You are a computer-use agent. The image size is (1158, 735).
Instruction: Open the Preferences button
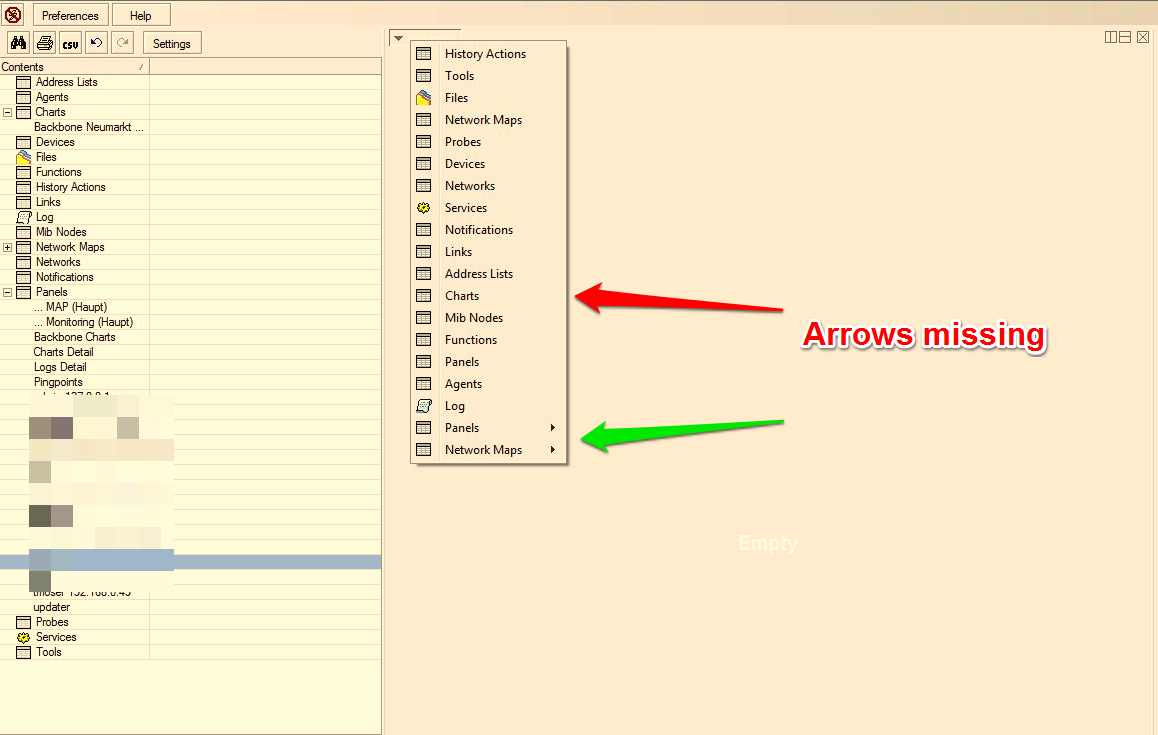[70, 16]
